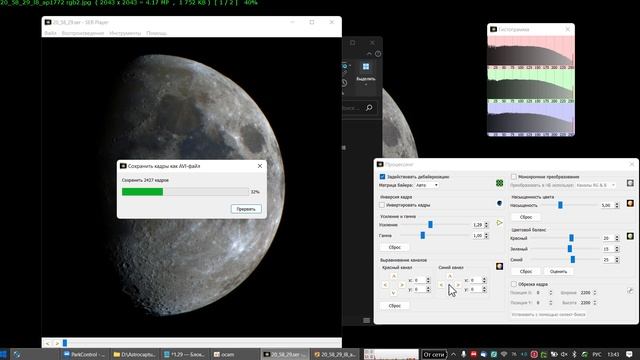Click the volume tray icon
Image resolution: width=640 pixels, height=360 pixels.
[x=564, y=354]
